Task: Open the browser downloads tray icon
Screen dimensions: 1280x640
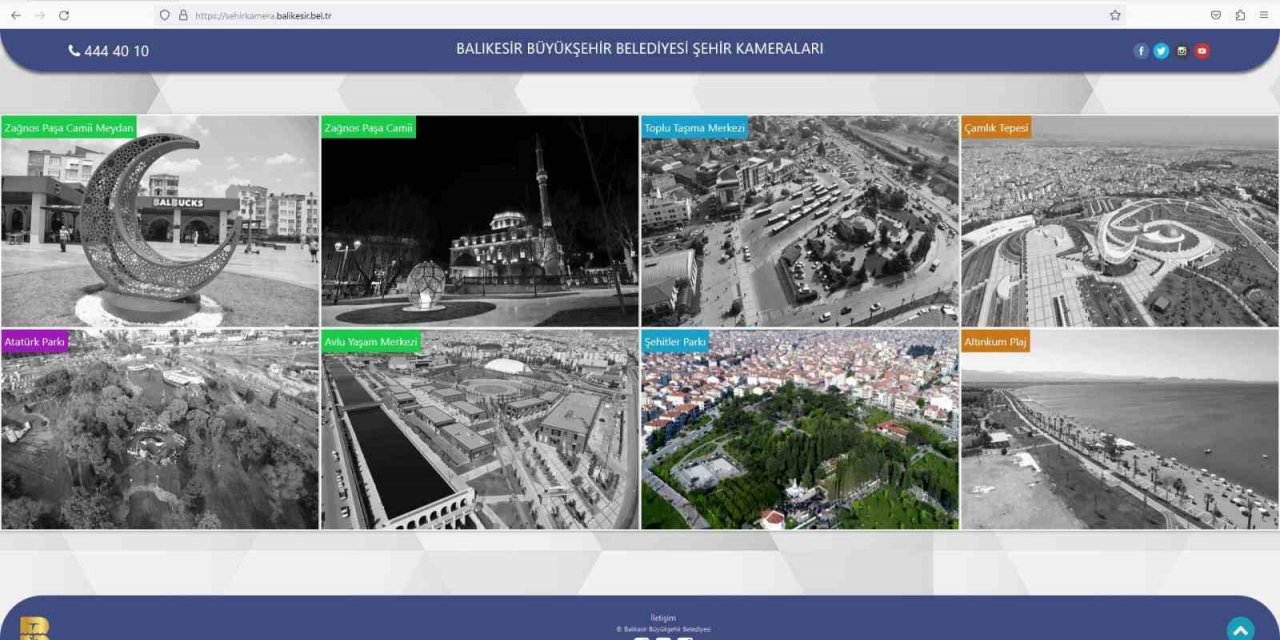Action: pyautogui.click(x=1216, y=15)
